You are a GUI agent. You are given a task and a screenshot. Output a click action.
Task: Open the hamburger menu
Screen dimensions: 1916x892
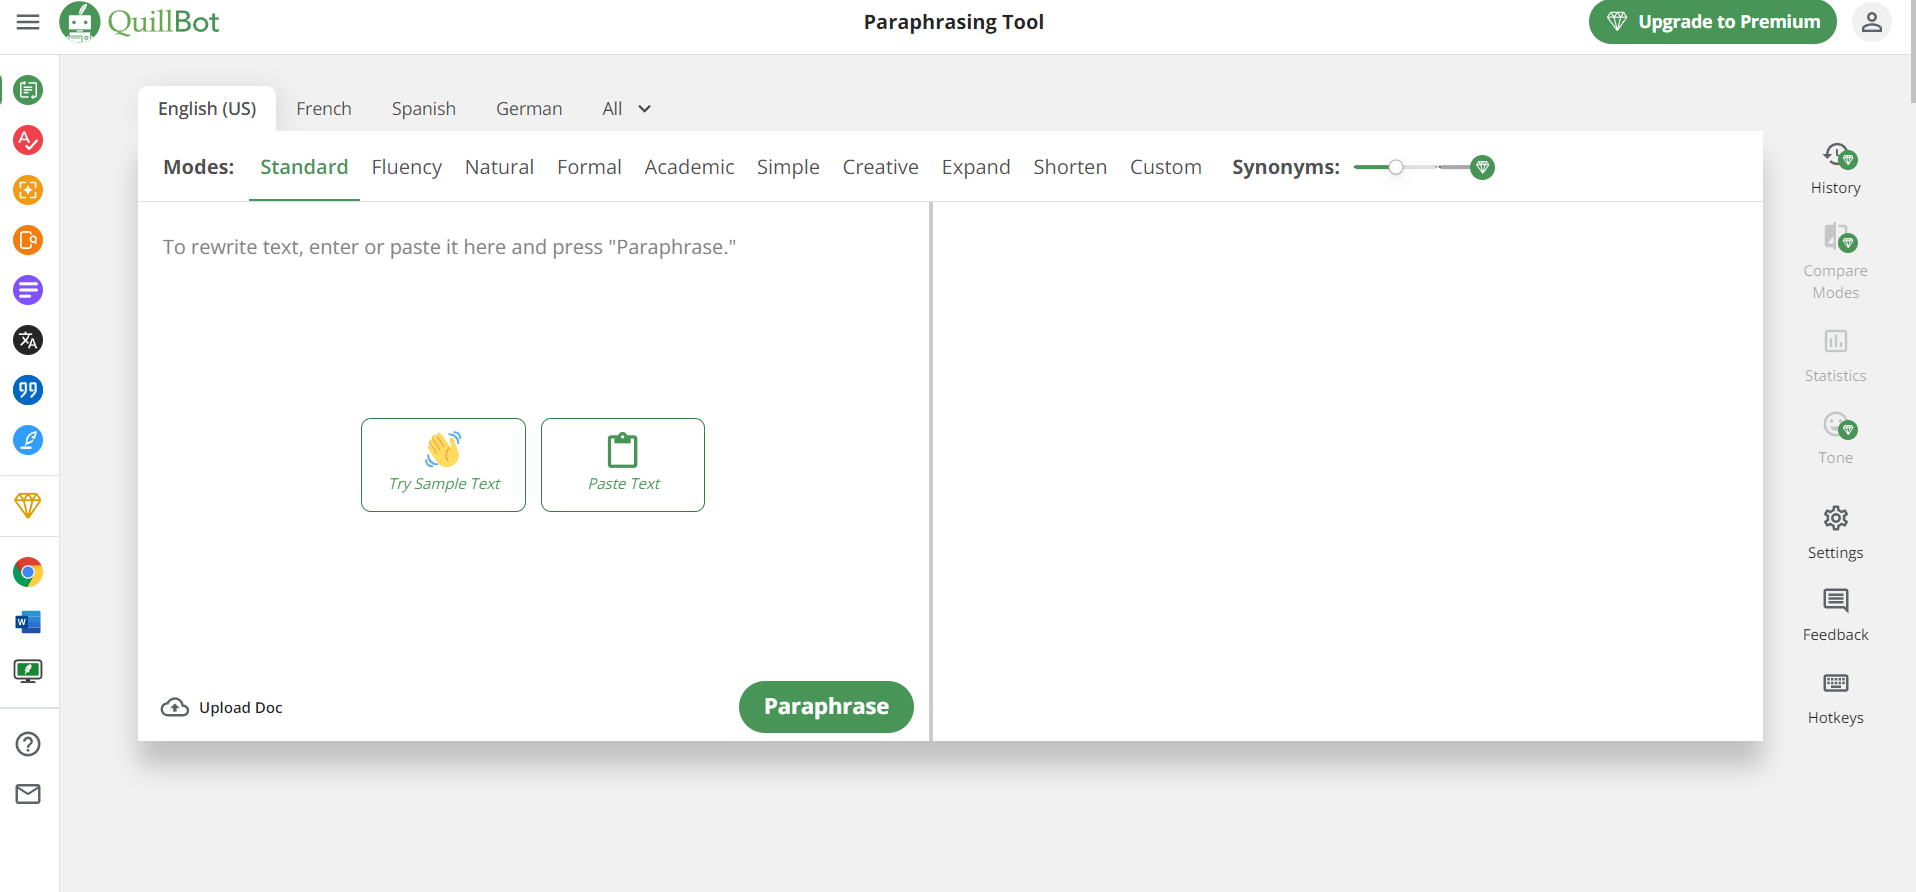click(x=28, y=22)
